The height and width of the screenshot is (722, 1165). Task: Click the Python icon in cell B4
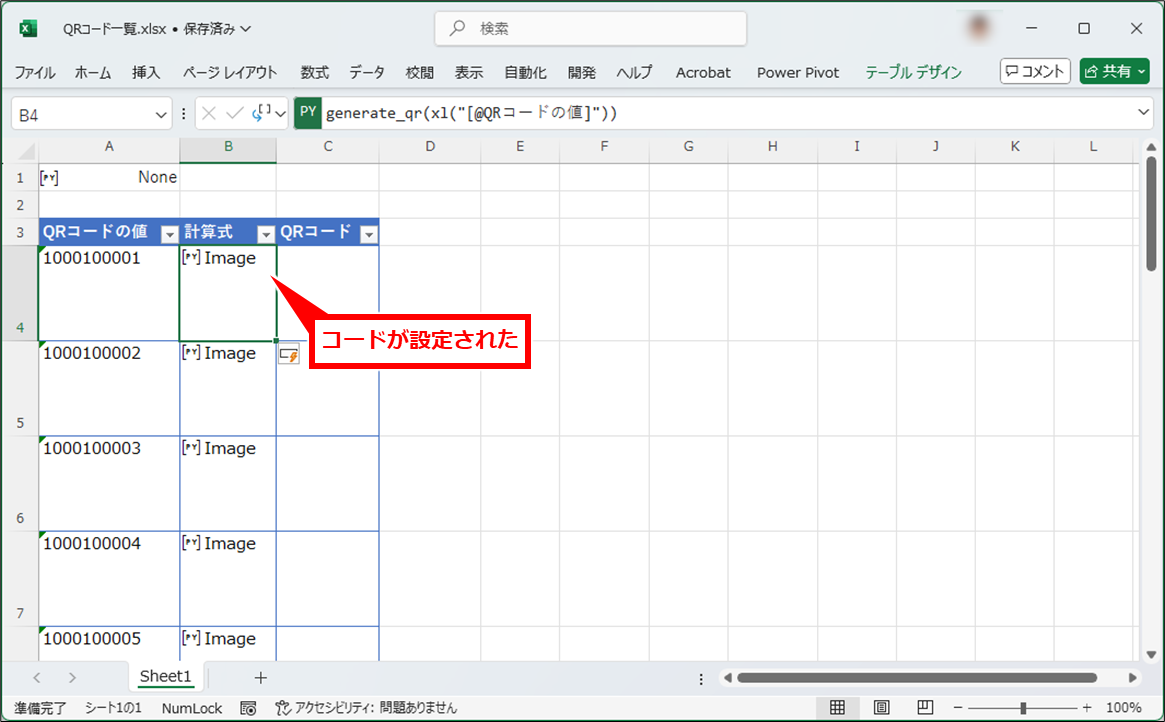point(192,258)
